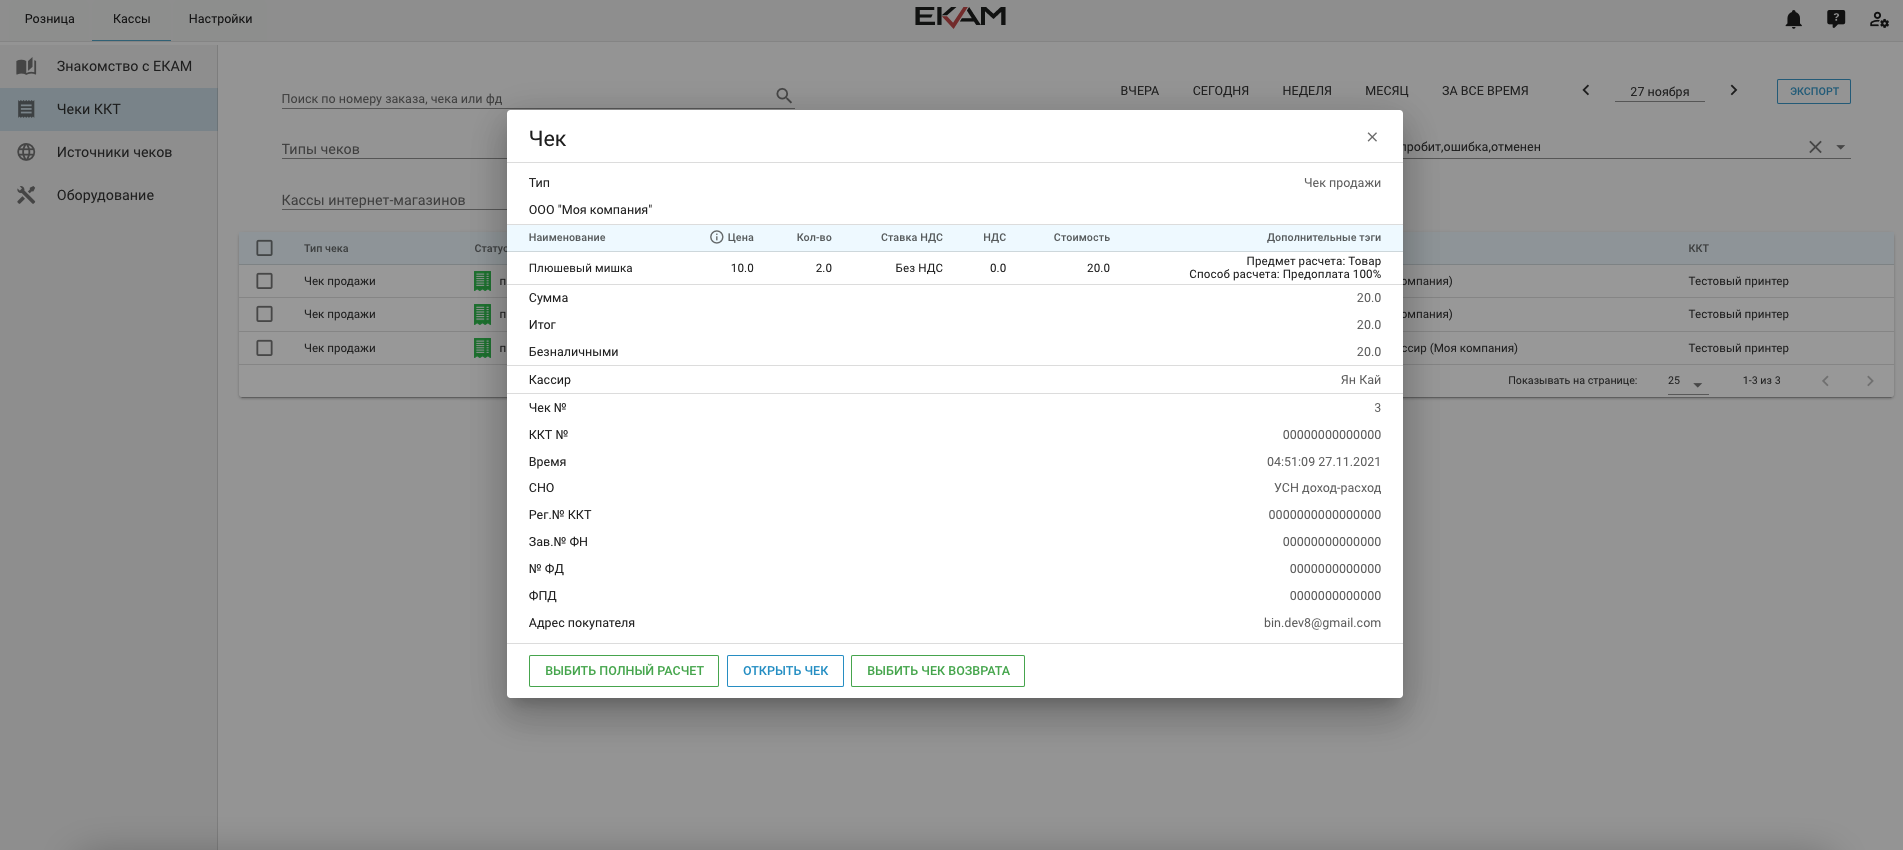The height and width of the screenshot is (850, 1903).
Task: Open the user account settings icon
Action: point(1879,19)
